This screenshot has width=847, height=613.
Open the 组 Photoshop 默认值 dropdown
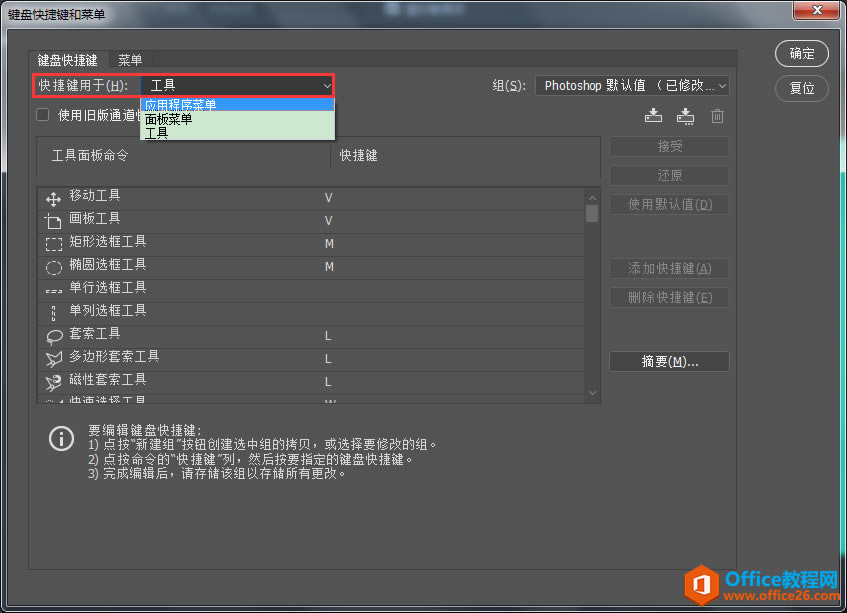[x=632, y=85]
